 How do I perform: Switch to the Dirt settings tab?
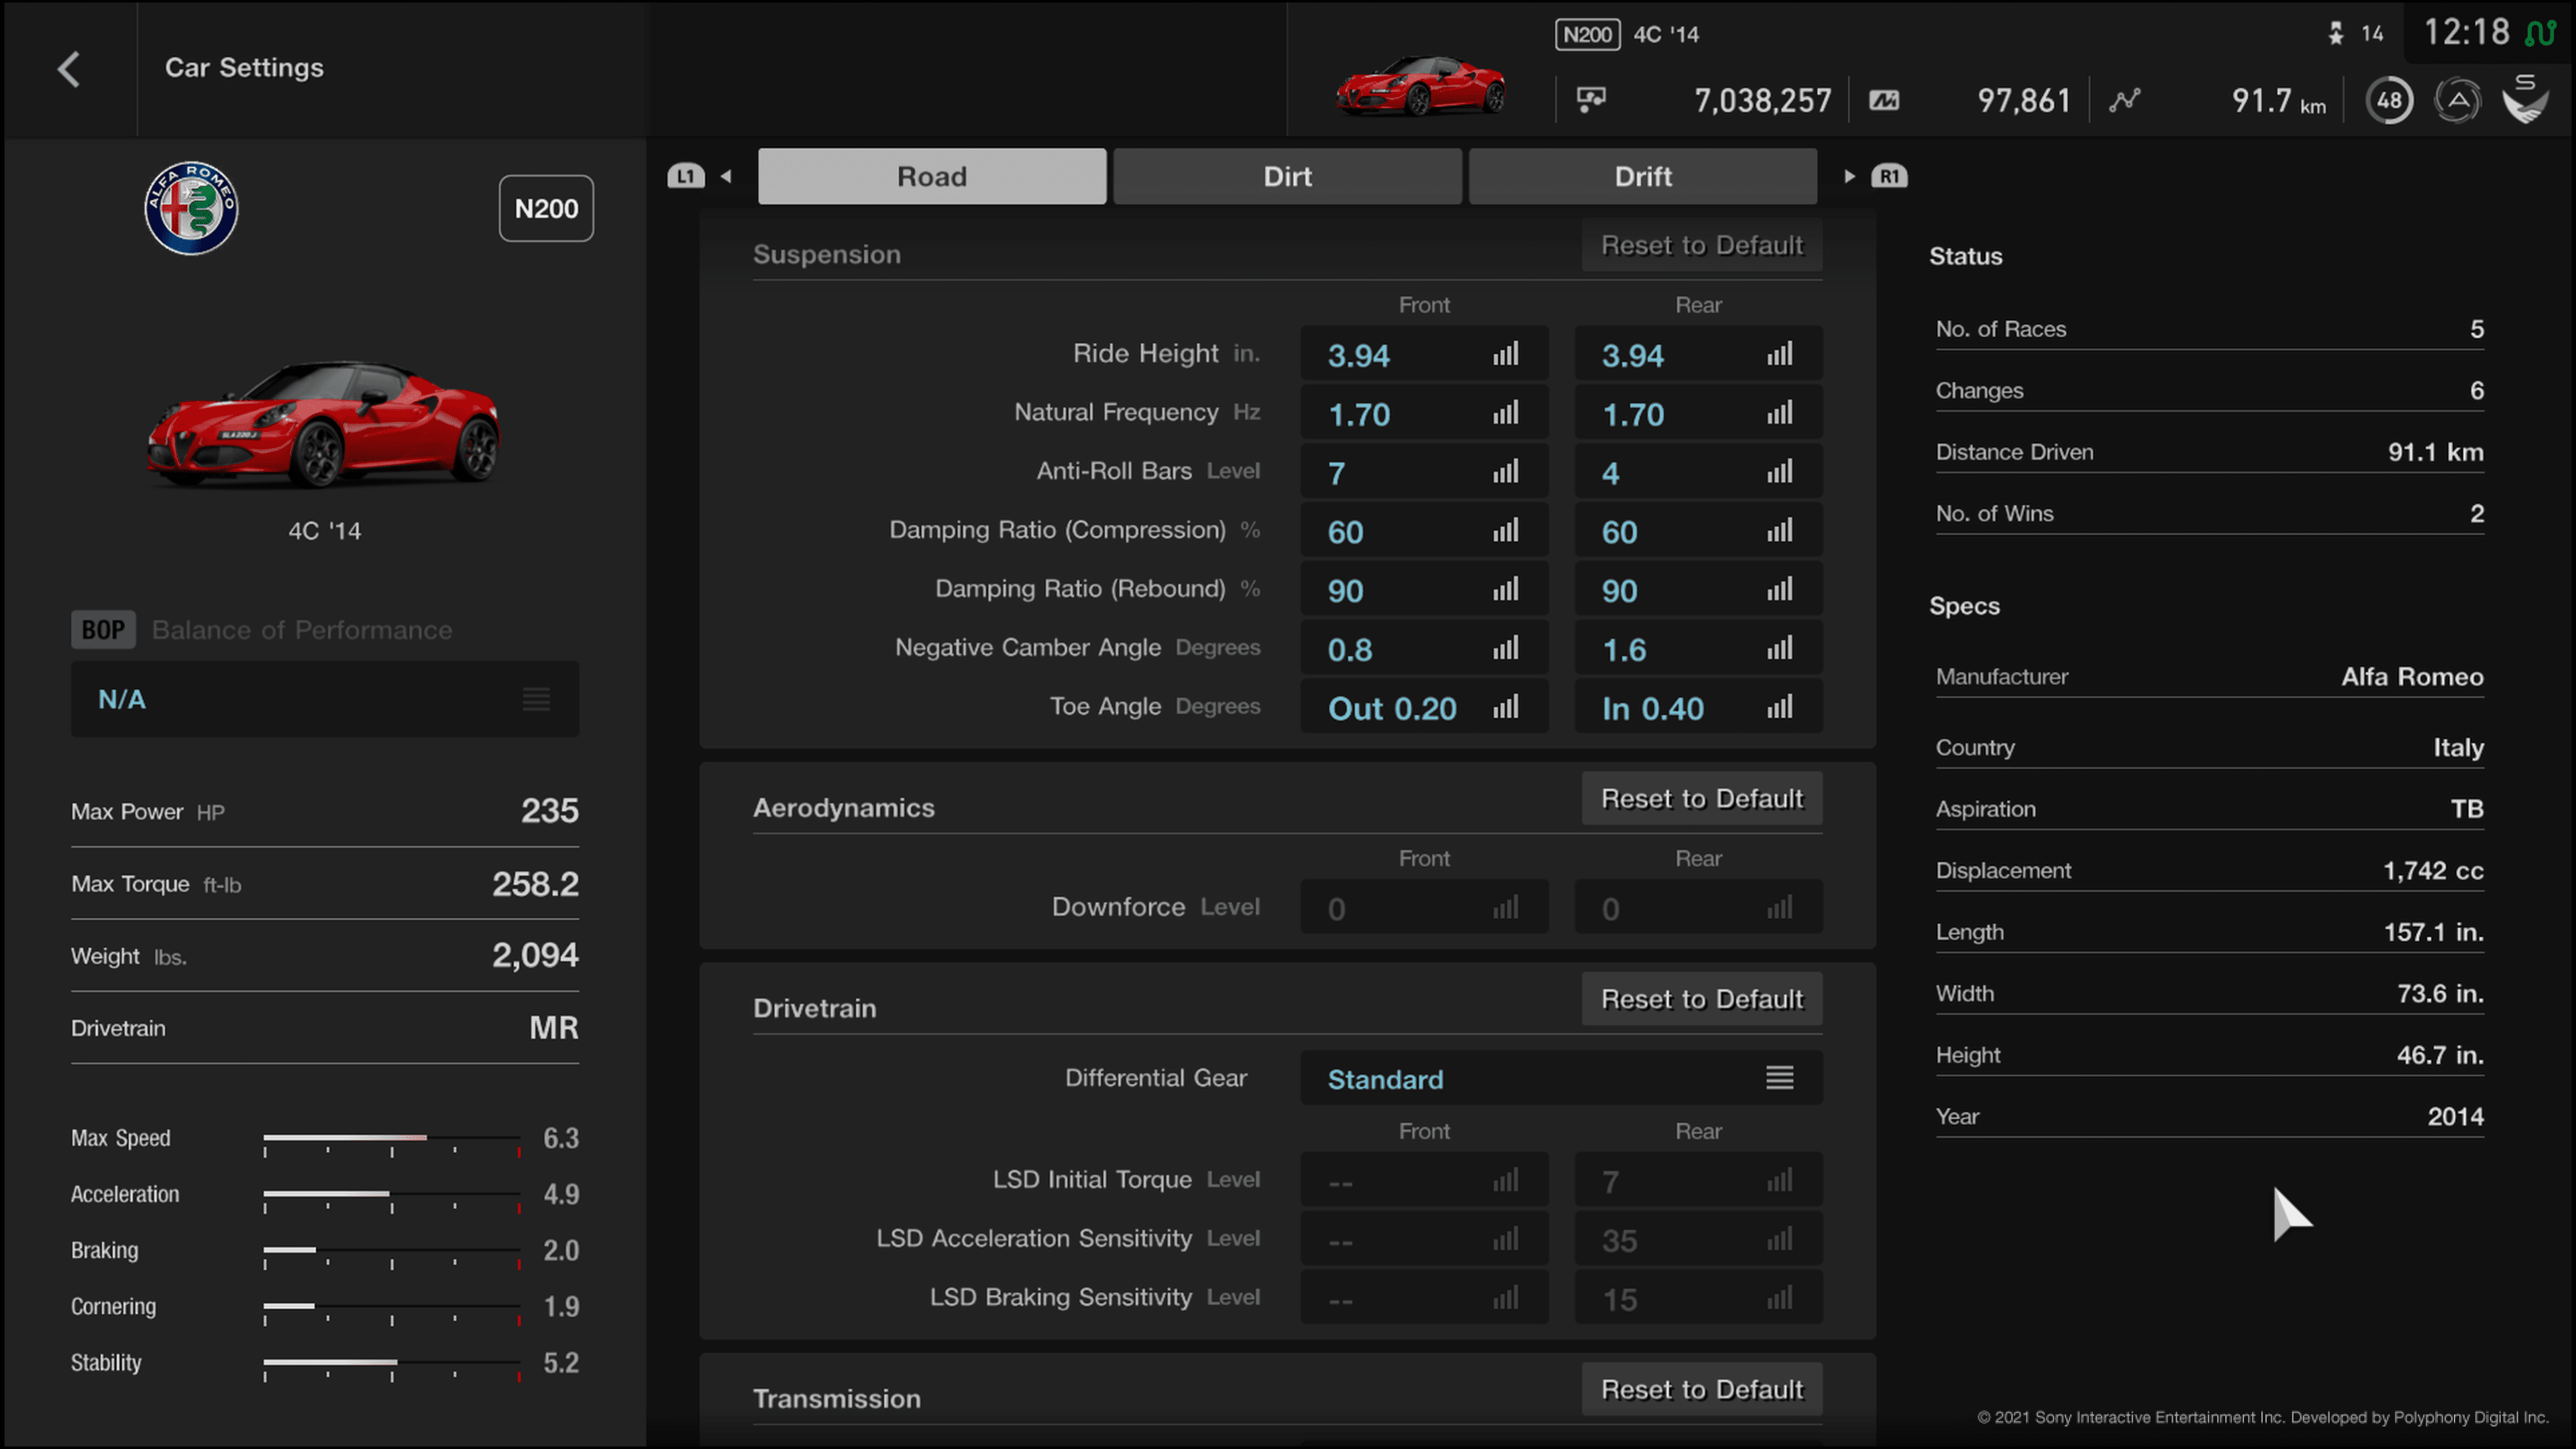point(1287,177)
